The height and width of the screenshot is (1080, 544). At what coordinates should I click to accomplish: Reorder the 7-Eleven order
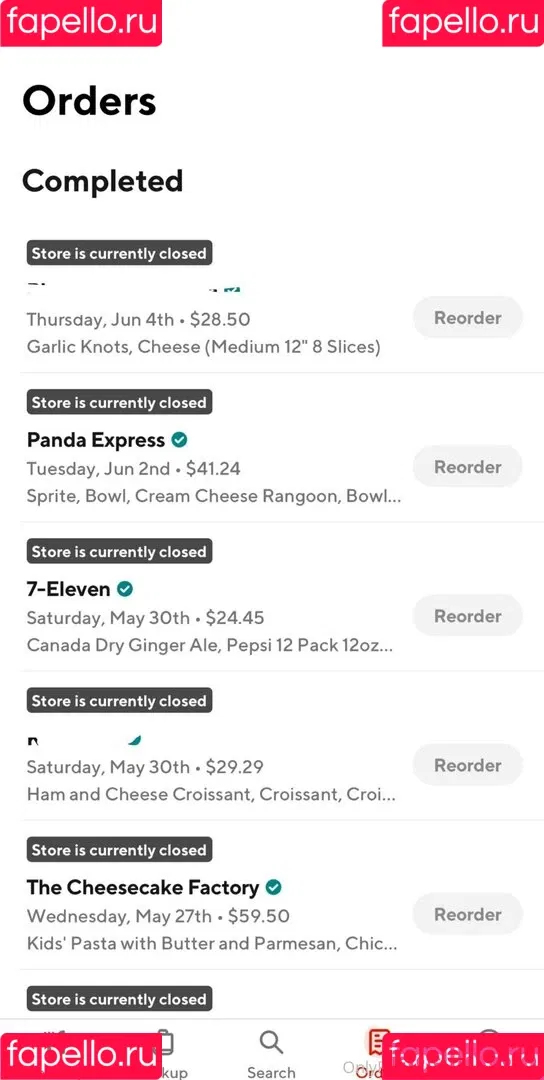click(468, 616)
